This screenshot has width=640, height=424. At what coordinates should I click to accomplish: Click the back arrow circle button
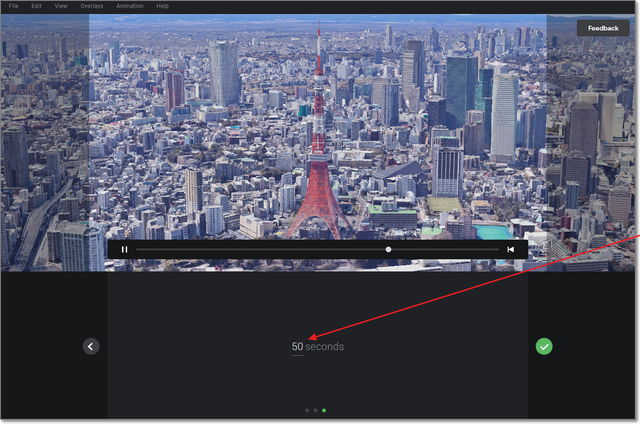91,346
